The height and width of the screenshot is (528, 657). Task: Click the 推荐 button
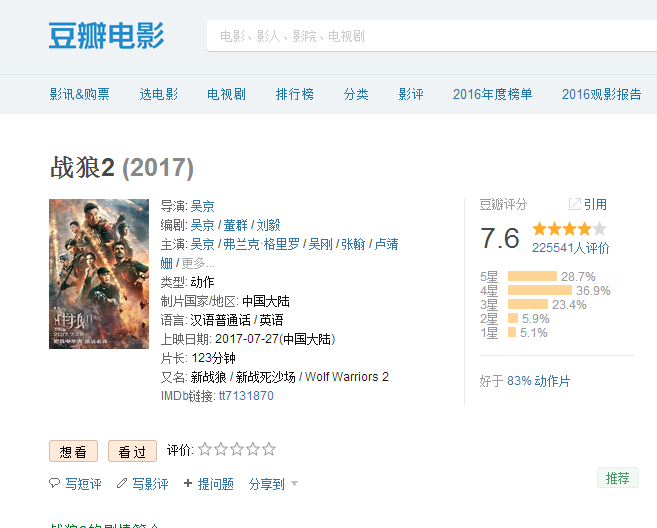tap(618, 478)
